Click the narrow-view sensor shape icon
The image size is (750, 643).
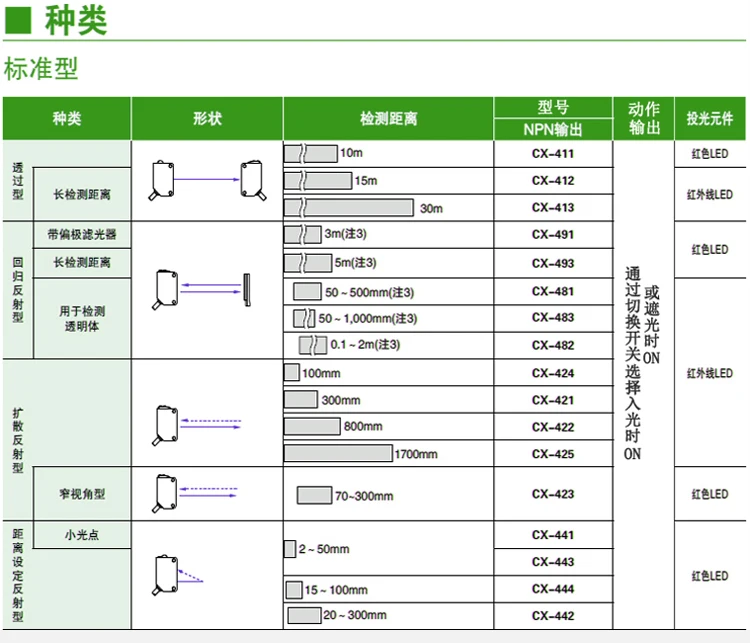pos(165,493)
